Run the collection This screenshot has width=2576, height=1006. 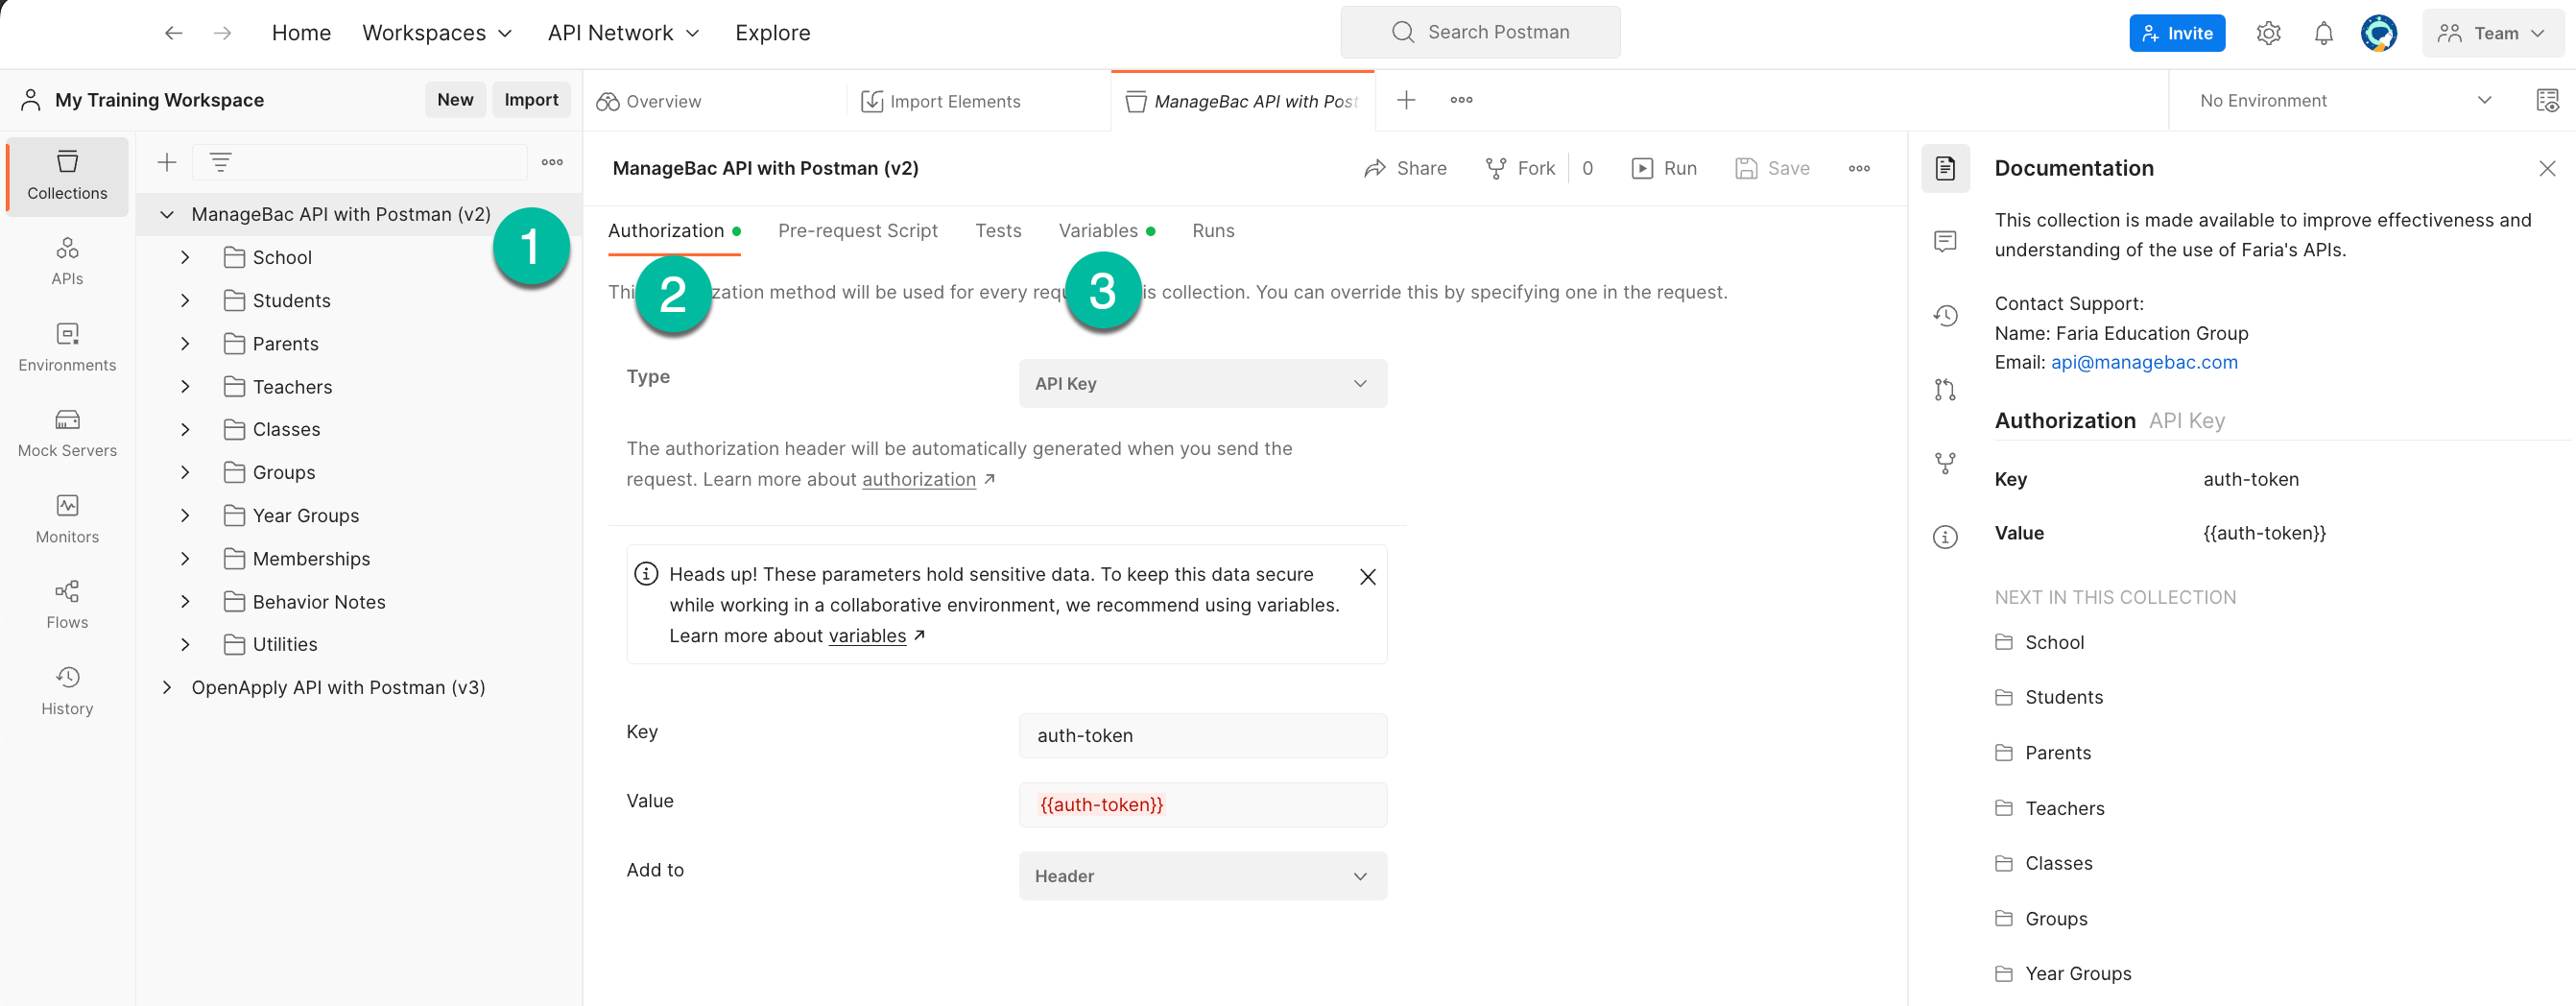click(x=1664, y=168)
